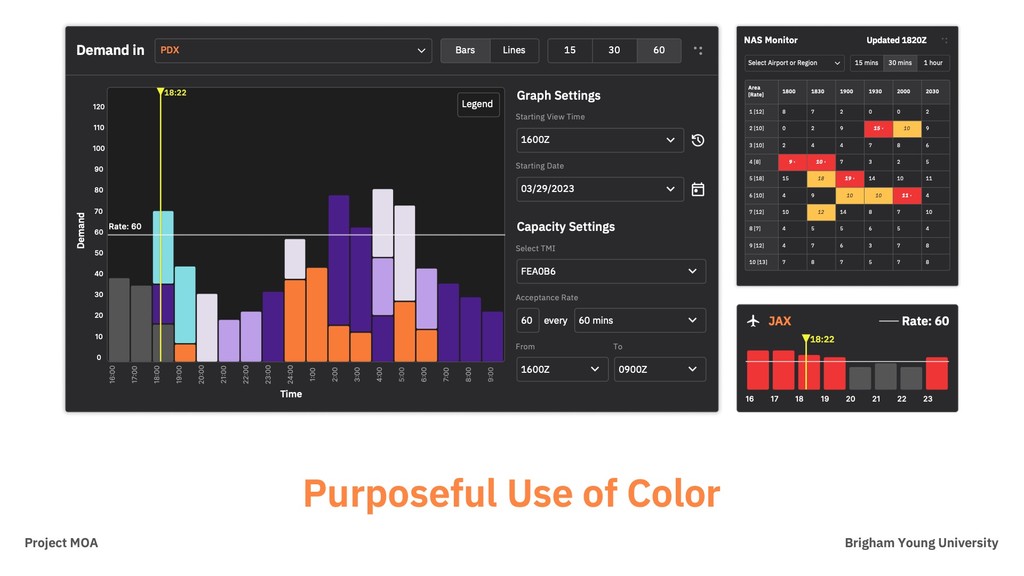
Task: Set demand graph interval to 15
Action: point(570,50)
